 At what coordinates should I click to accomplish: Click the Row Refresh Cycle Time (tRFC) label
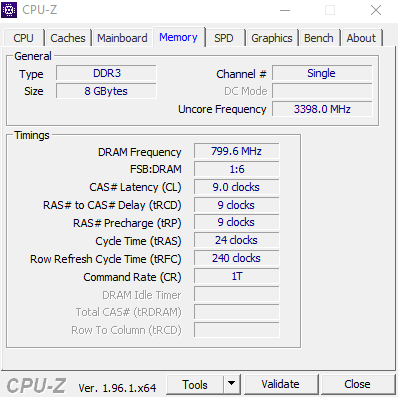coord(106,259)
